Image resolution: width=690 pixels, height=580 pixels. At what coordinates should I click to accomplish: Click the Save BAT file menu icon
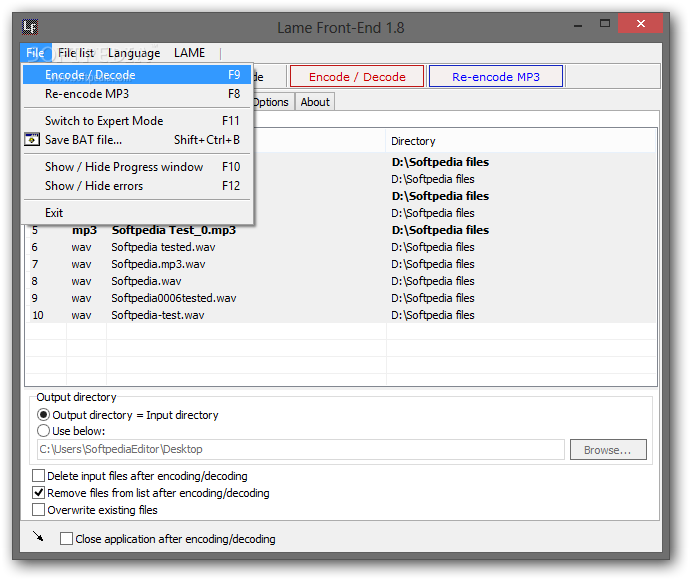pyautogui.click(x=32, y=139)
